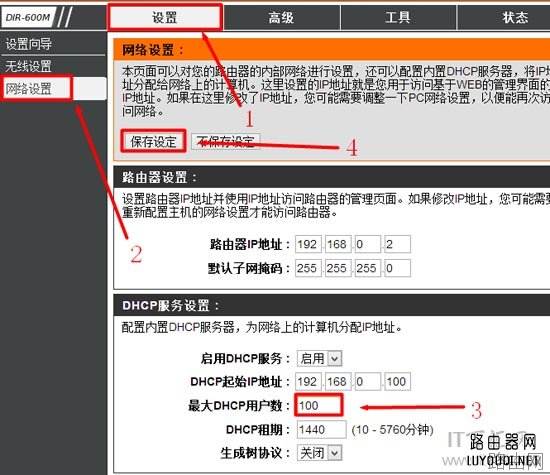Image resolution: width=550 pixels, height=475 pixels.
Task: Click router IP first octet field 192
Action: [x=308, y=244]
